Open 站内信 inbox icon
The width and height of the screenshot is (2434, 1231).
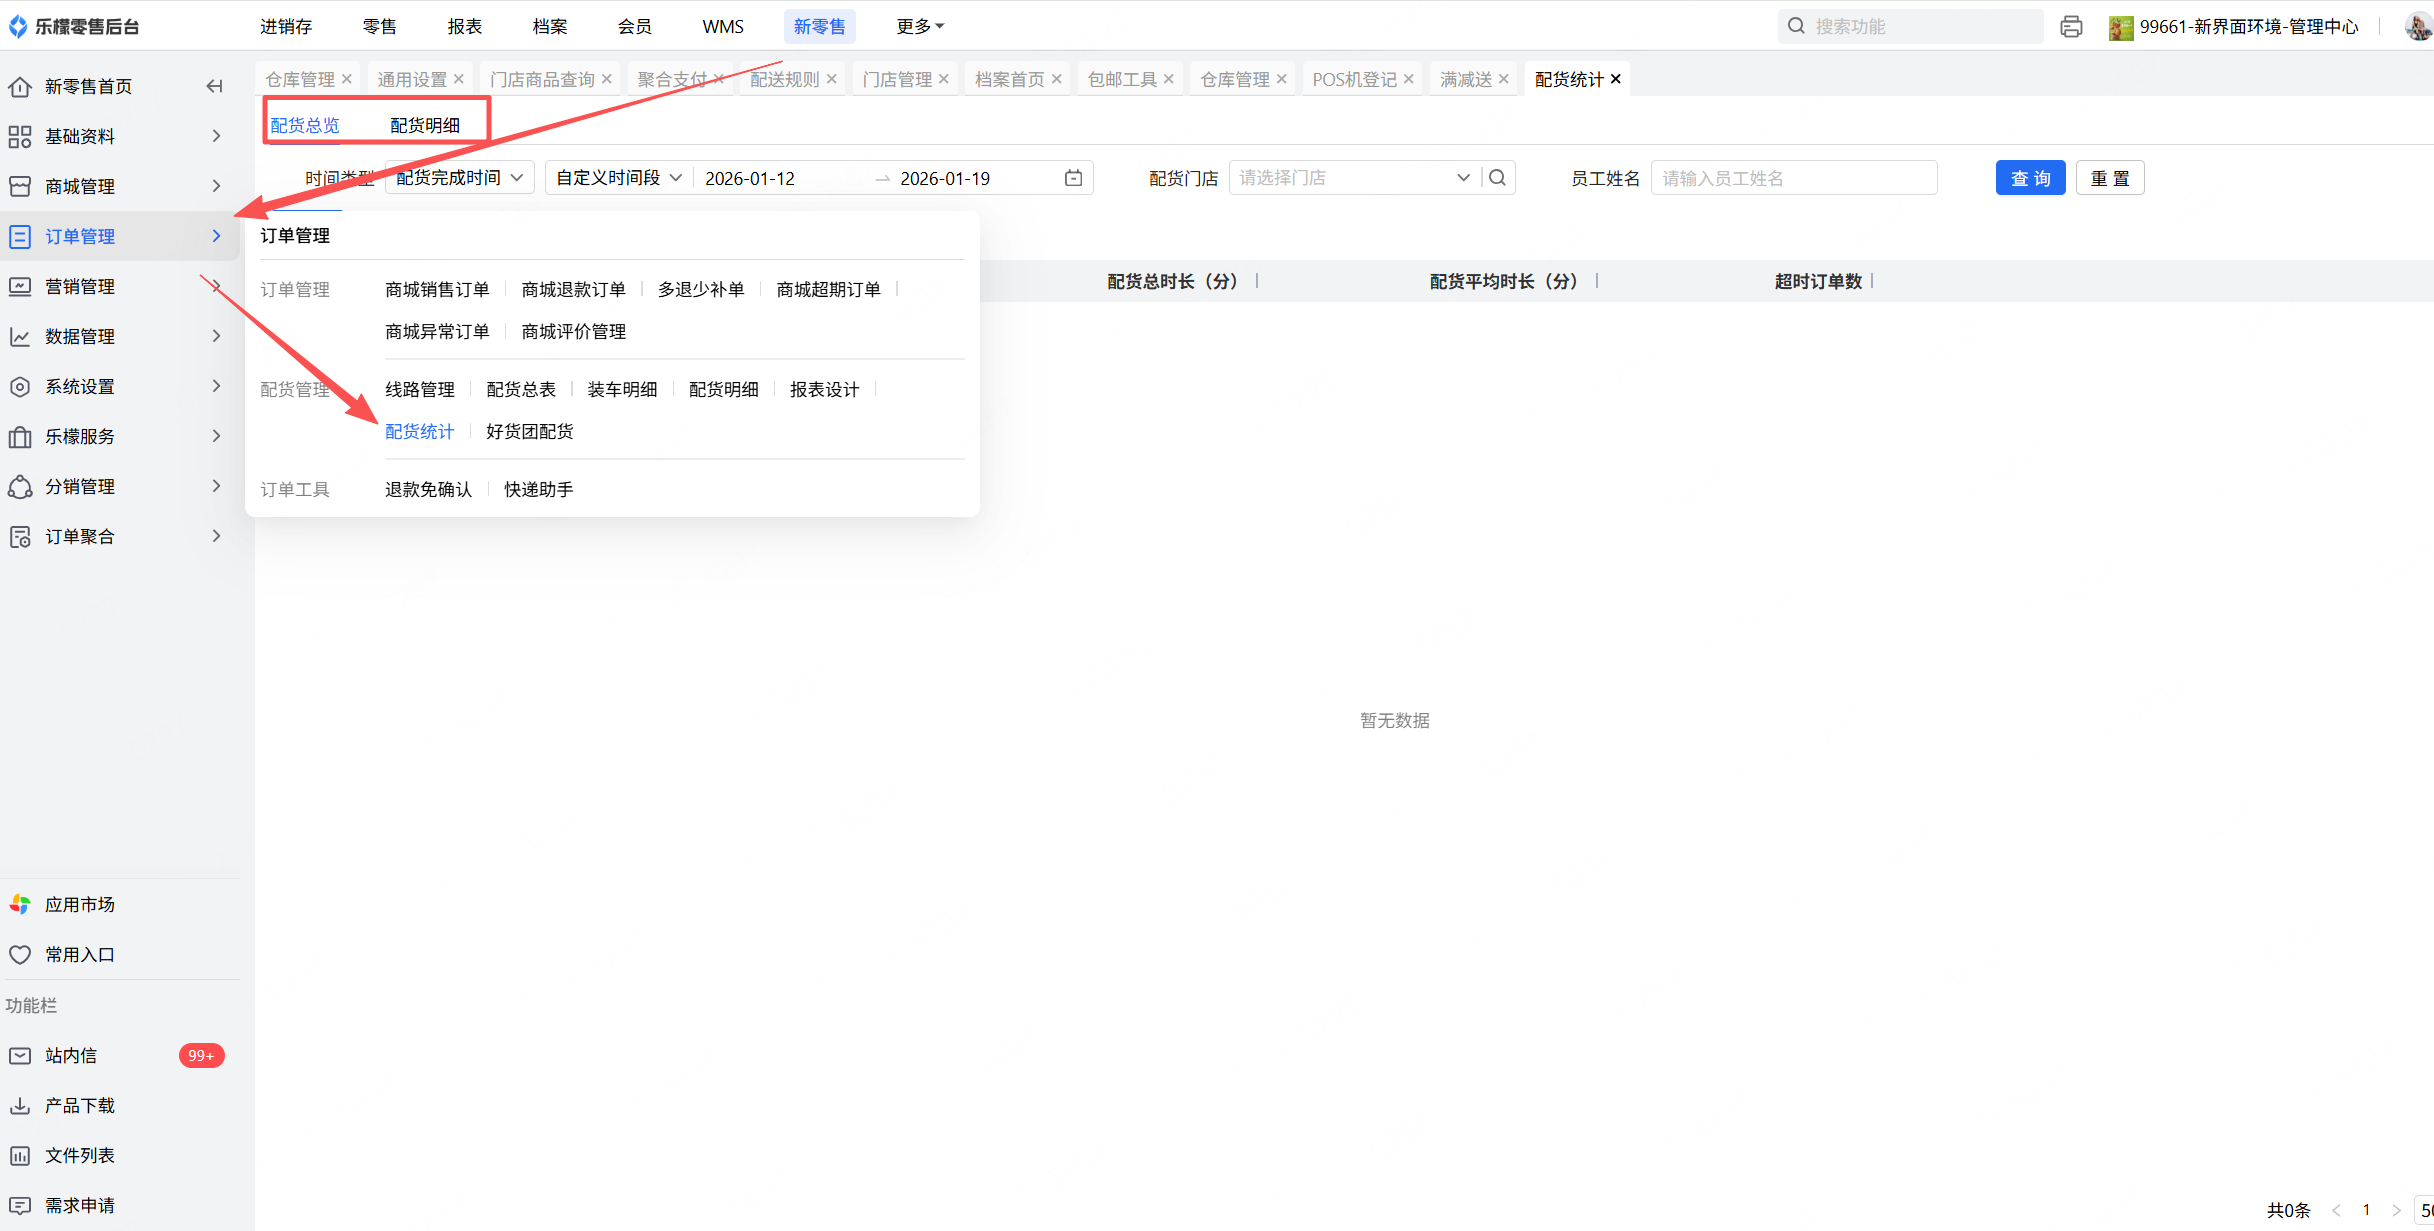click(x=20, y=1055)
